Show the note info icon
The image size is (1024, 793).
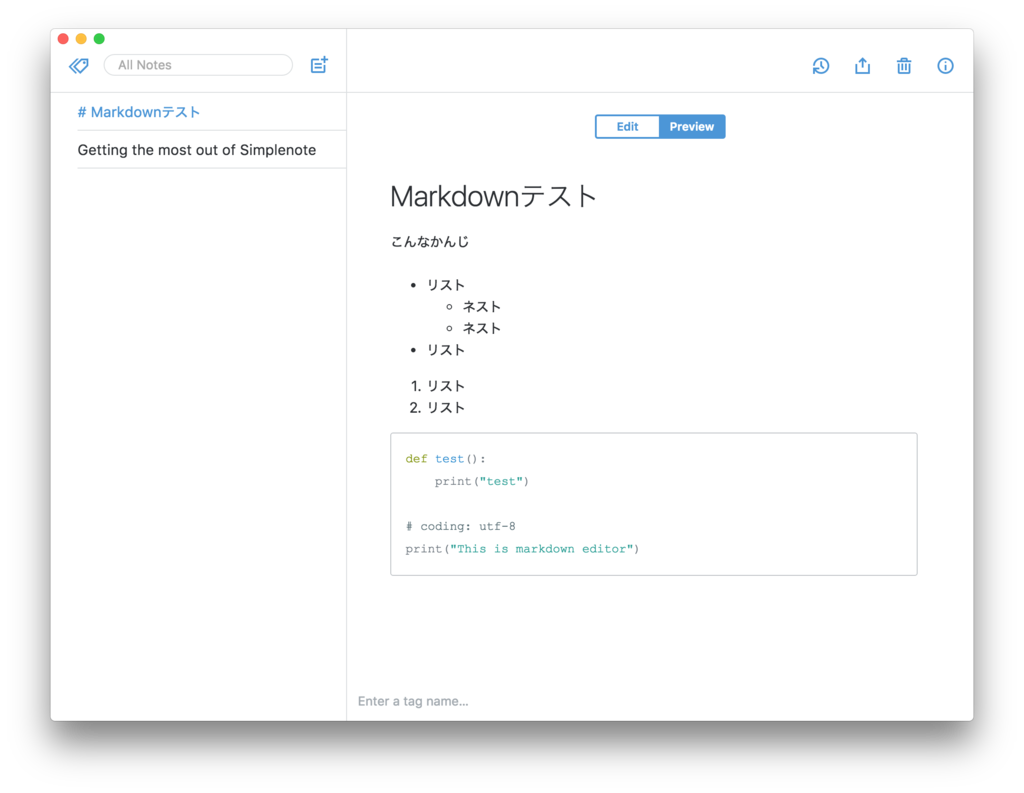click(x=945, y=66)
